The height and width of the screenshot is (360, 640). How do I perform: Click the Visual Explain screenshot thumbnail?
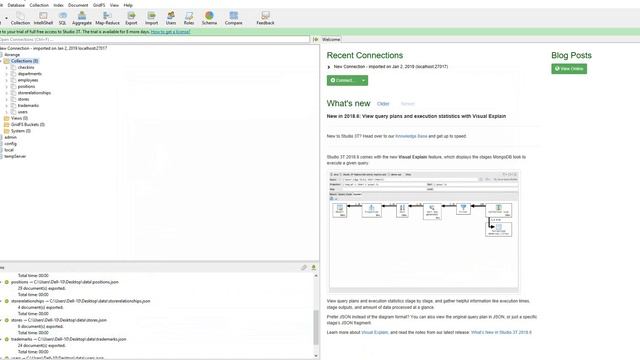pos(424,231)
